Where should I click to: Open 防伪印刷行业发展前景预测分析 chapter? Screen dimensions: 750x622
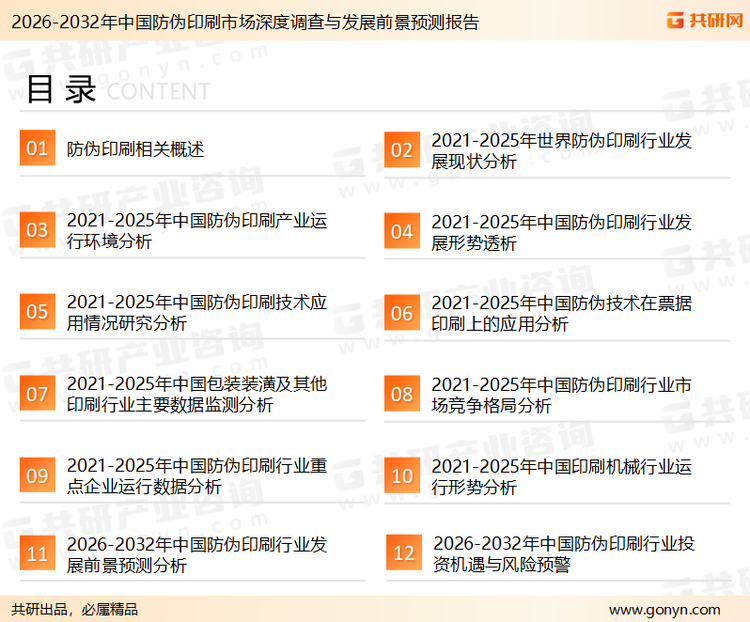pos(196,555)
